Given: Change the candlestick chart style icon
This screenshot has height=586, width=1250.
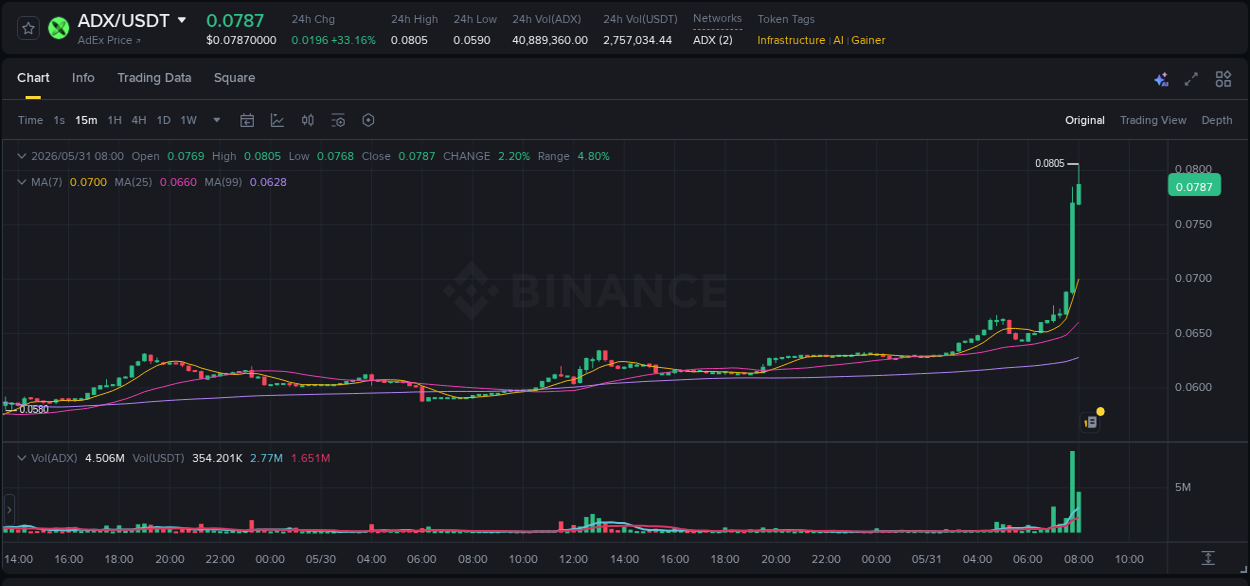Looking at the screenshot, I should [x=308, y=120].
